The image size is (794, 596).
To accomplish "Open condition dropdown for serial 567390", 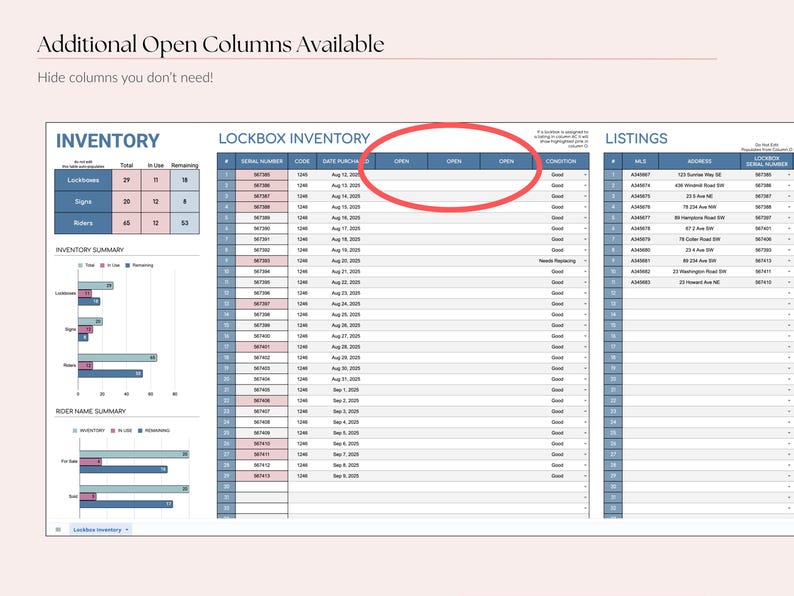I will coord(585,228).
